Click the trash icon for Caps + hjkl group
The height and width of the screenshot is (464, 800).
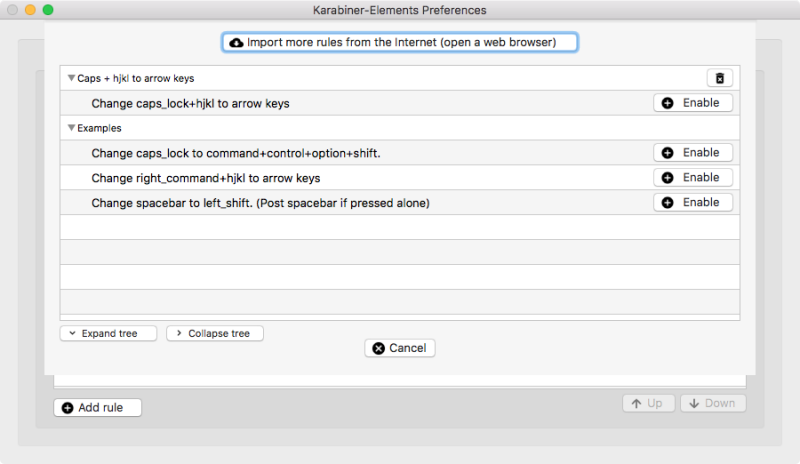pyautogui.click(x=720, y=78)
